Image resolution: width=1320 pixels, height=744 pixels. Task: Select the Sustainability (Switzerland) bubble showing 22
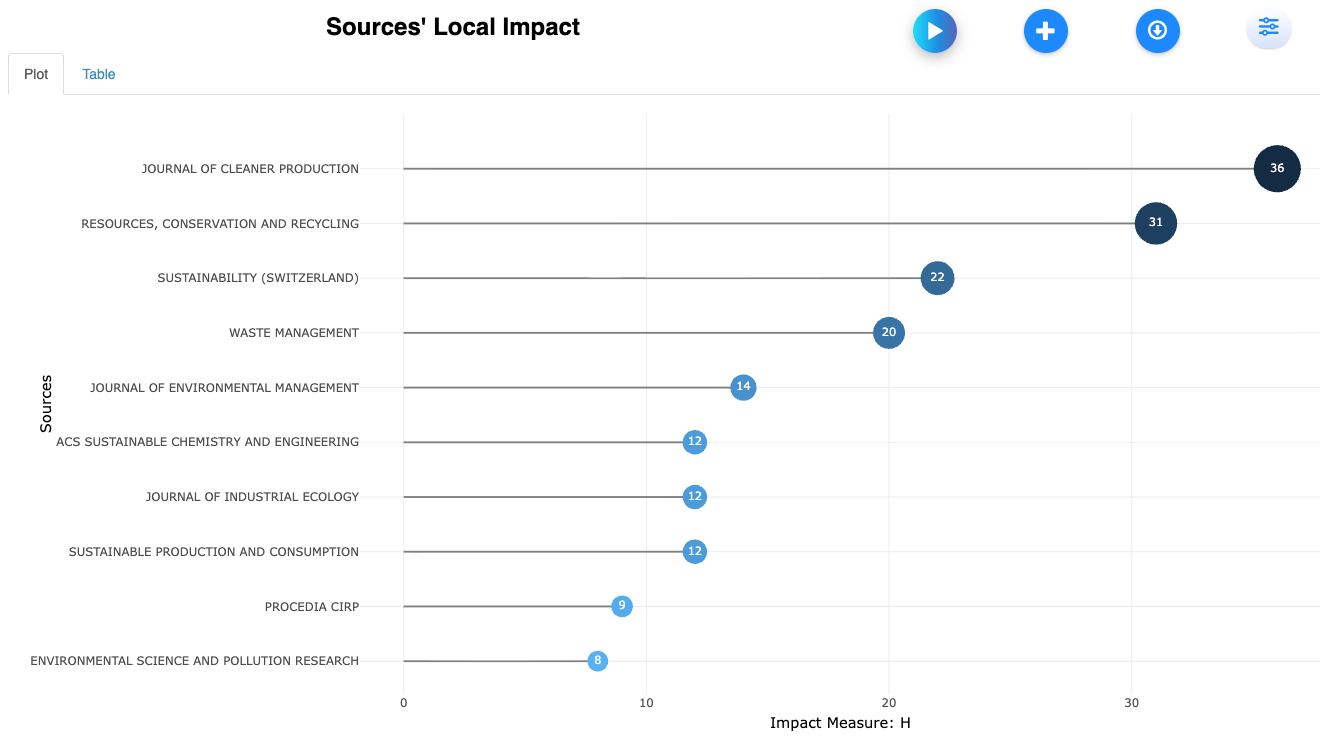pos(937,278)
